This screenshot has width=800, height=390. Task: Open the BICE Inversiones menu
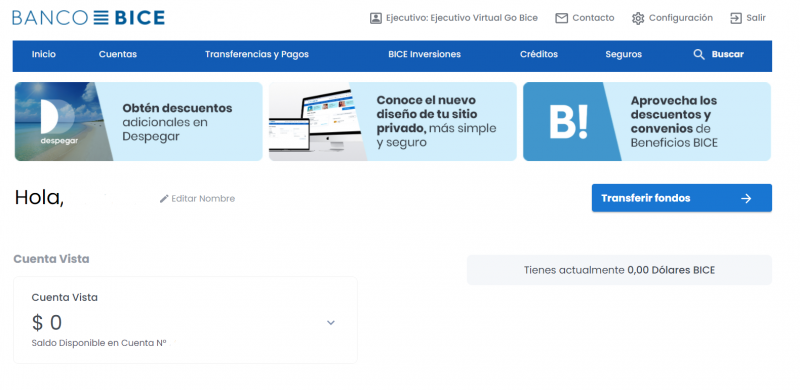tap(424, 54)
